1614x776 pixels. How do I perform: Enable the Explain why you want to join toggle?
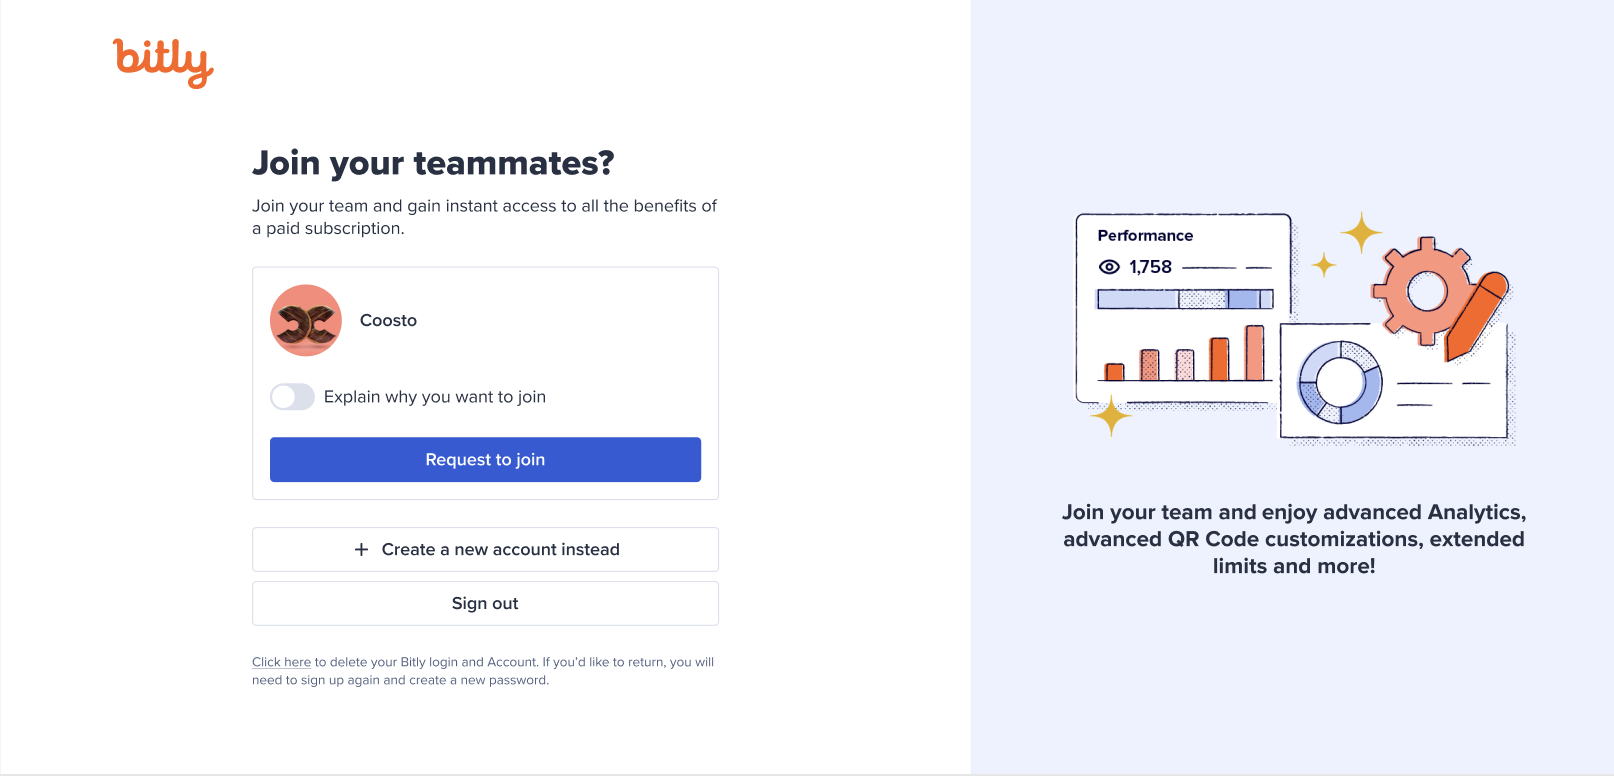point(292,397)
